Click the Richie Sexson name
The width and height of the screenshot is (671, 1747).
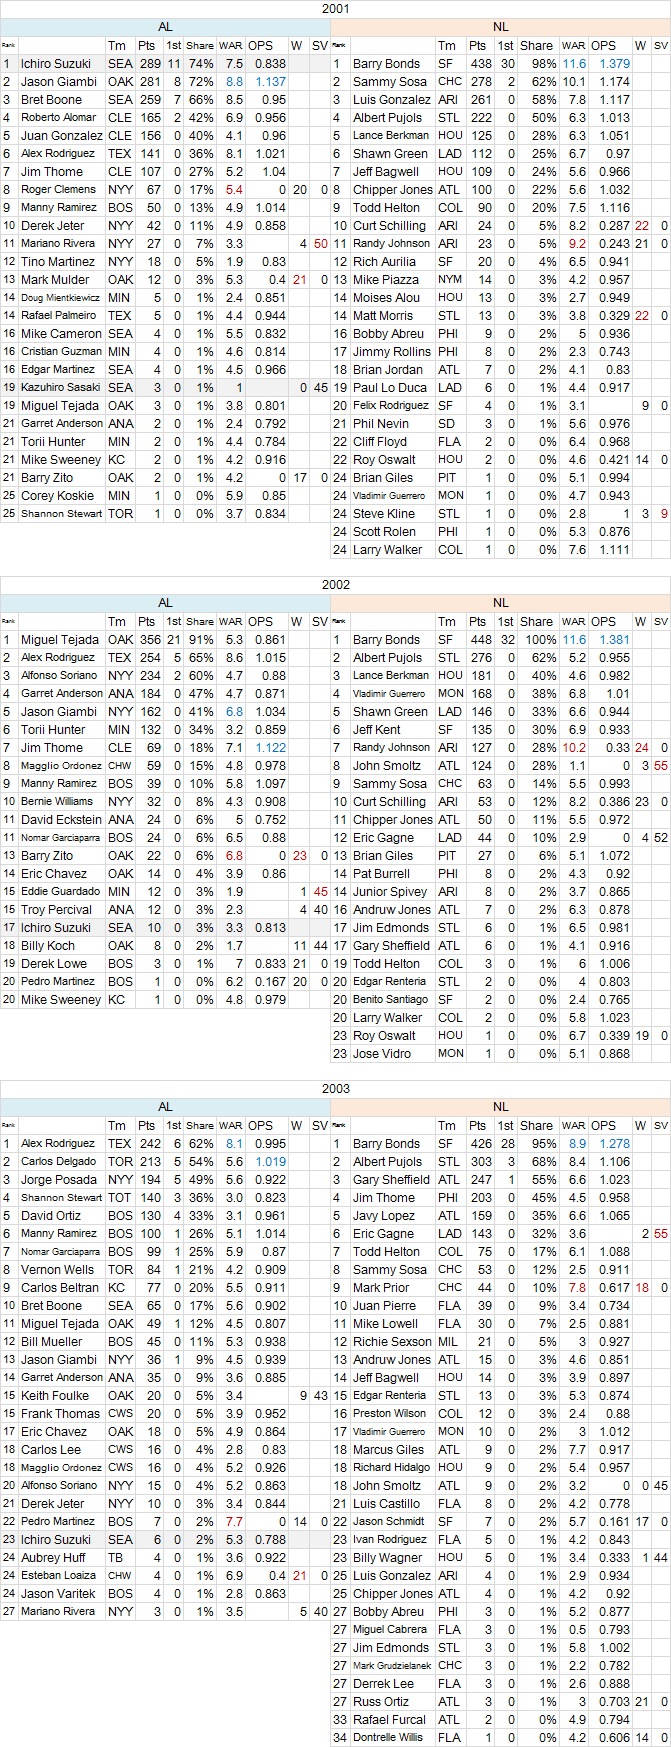(x=393, y=1341)
